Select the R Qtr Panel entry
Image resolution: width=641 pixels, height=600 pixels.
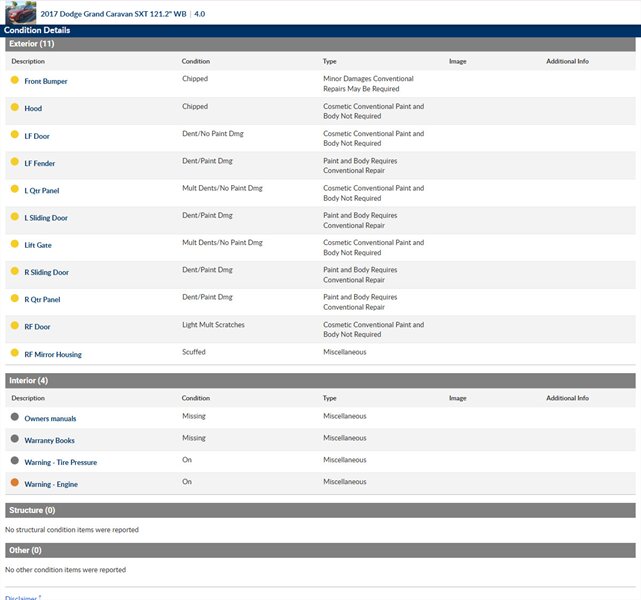42,299
